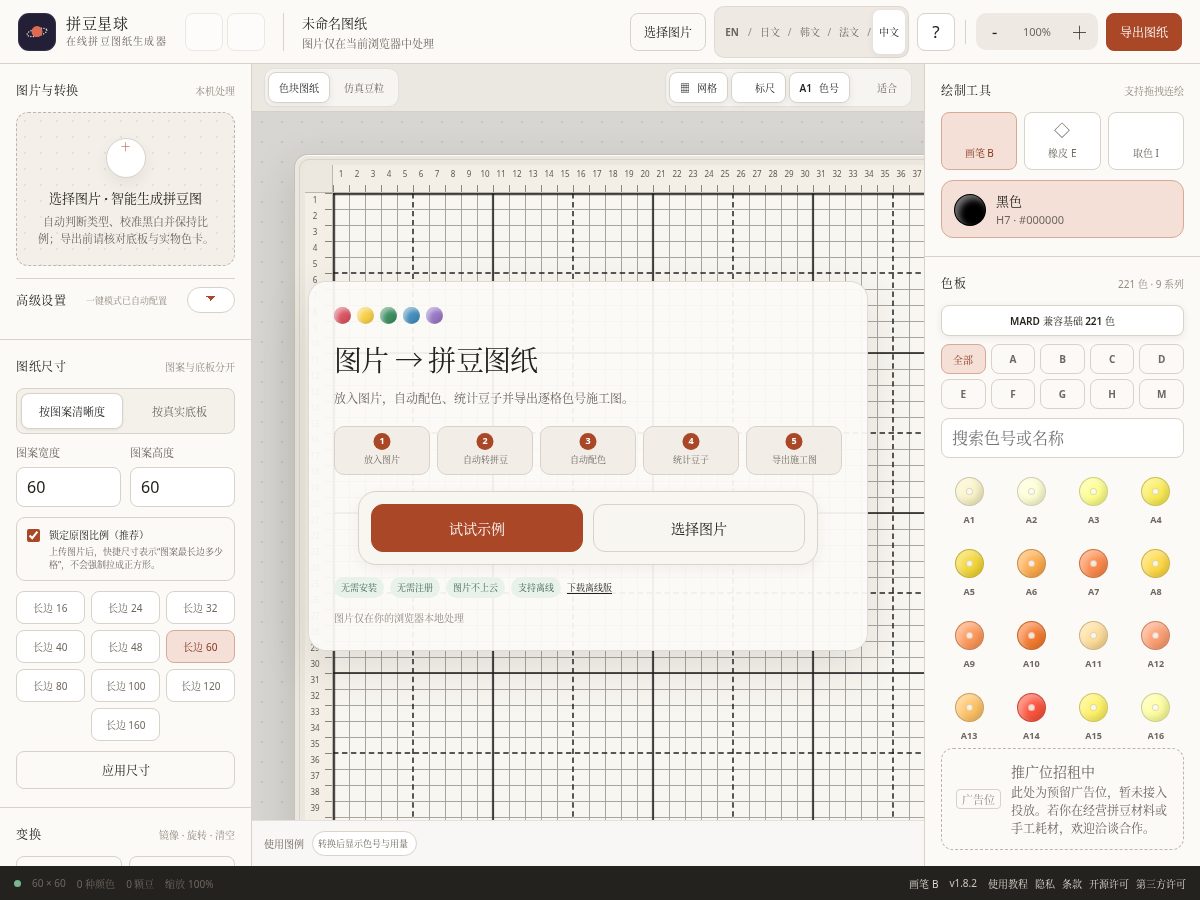
Task: Filter palette by series C
Action: coord(1112,360)
